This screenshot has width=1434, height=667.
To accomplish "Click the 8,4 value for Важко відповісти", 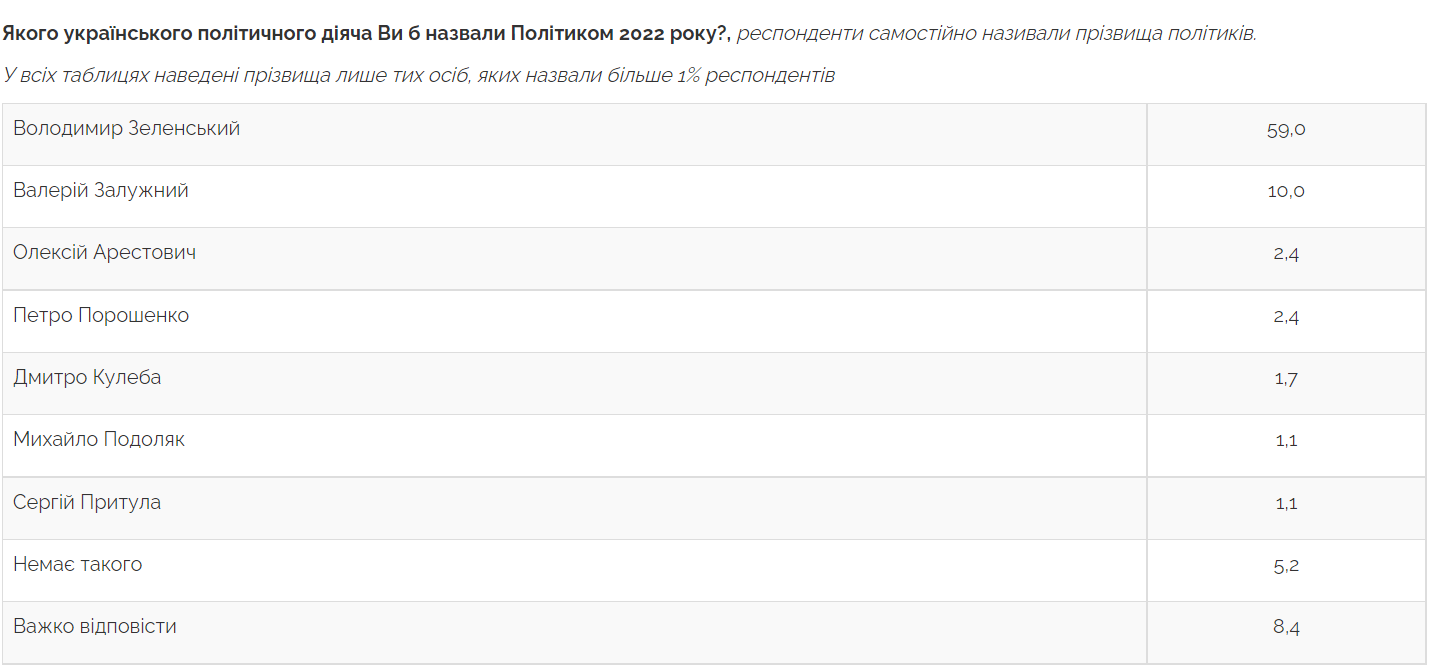I will (1285, 628).
